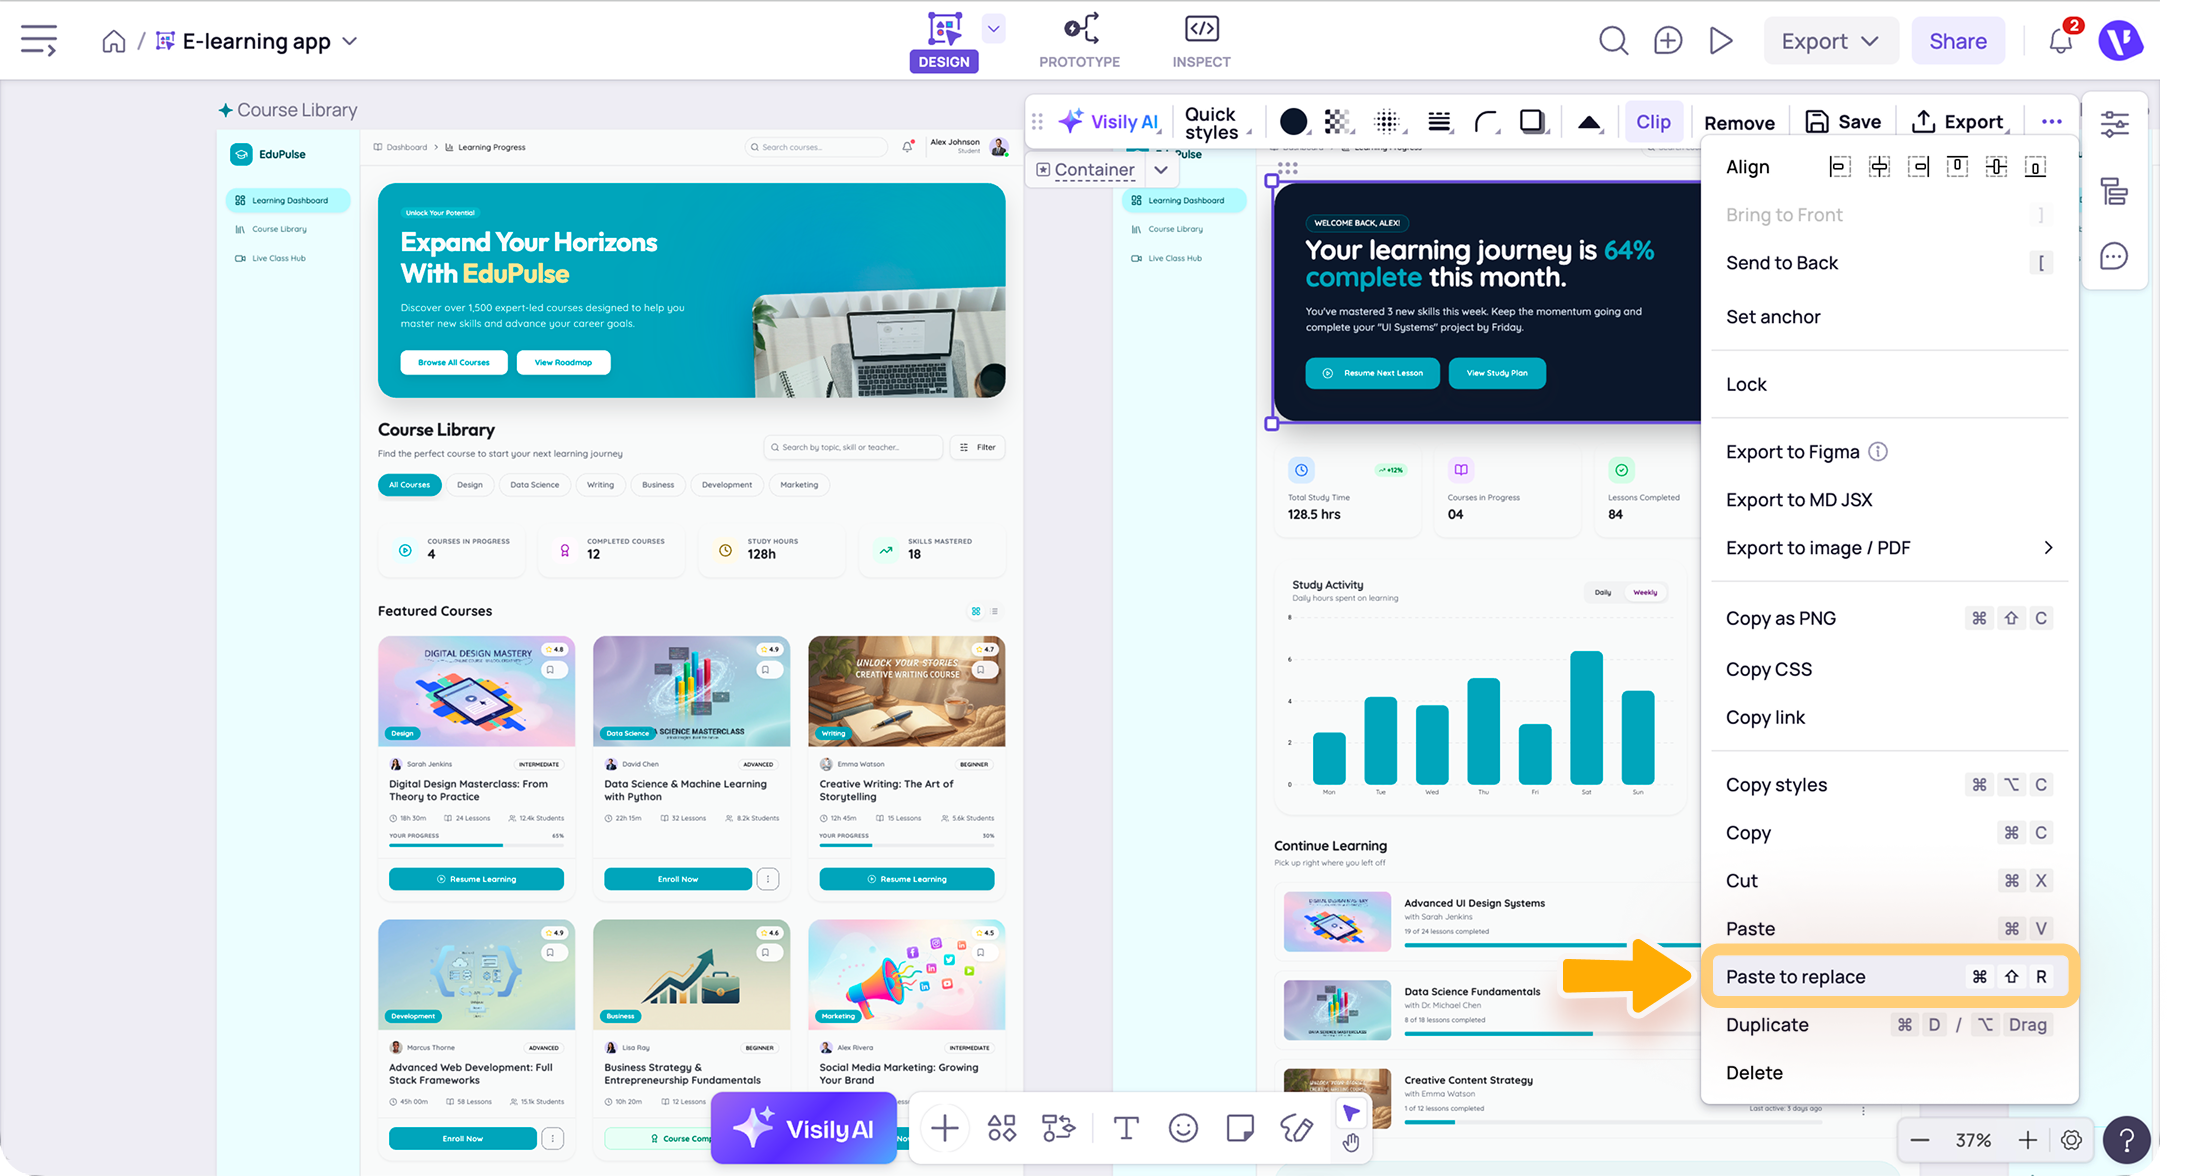2199x1176 pixels.
Task: Open the shapes library tool
Action: tap(1001, 1129)
